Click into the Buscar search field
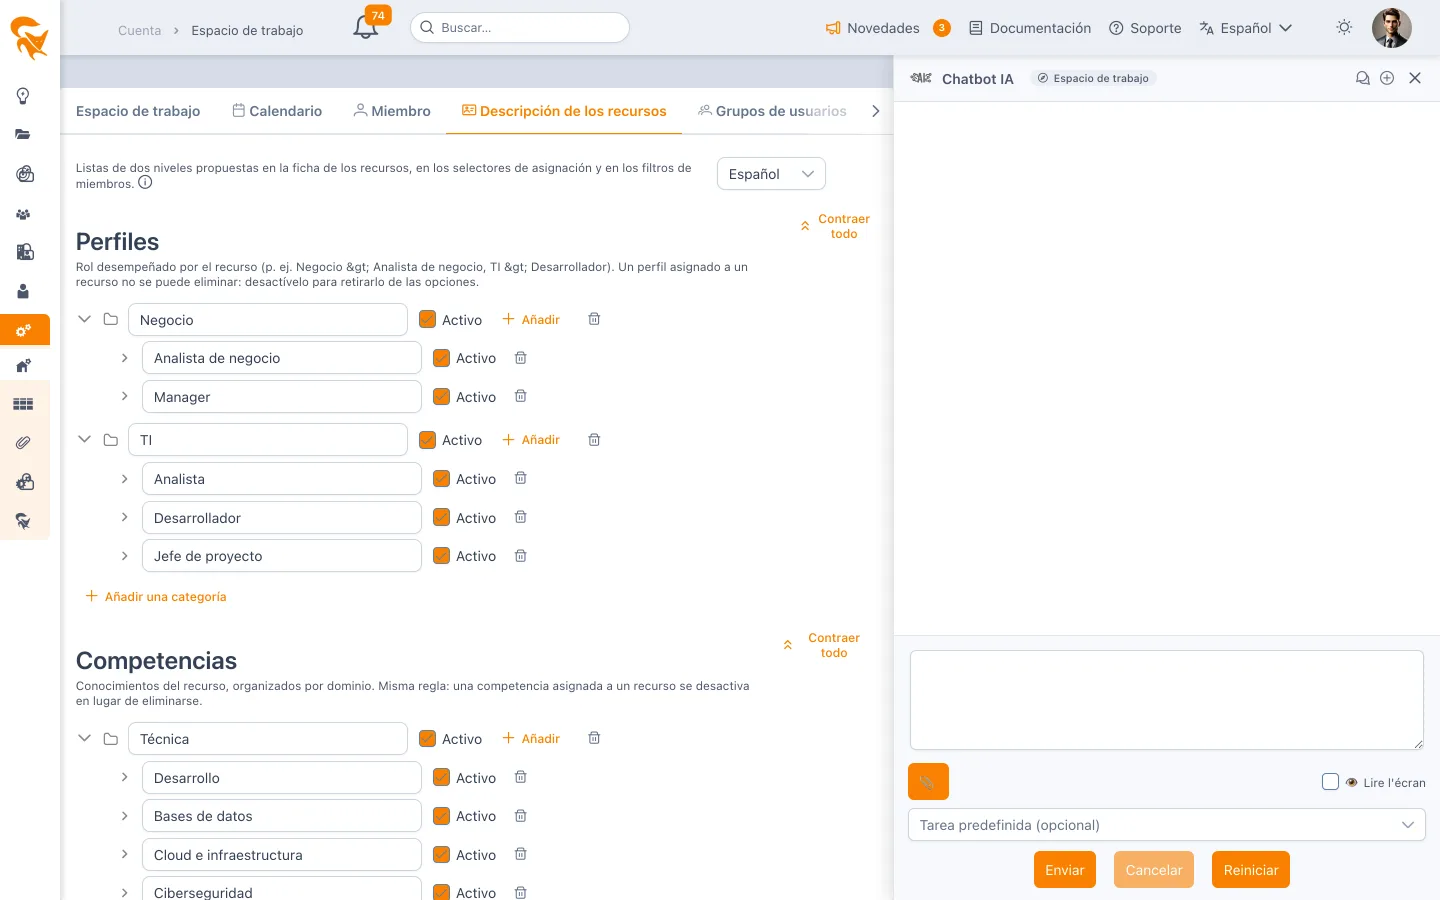This screenshot has width=1440, height=900. (520, 28)
